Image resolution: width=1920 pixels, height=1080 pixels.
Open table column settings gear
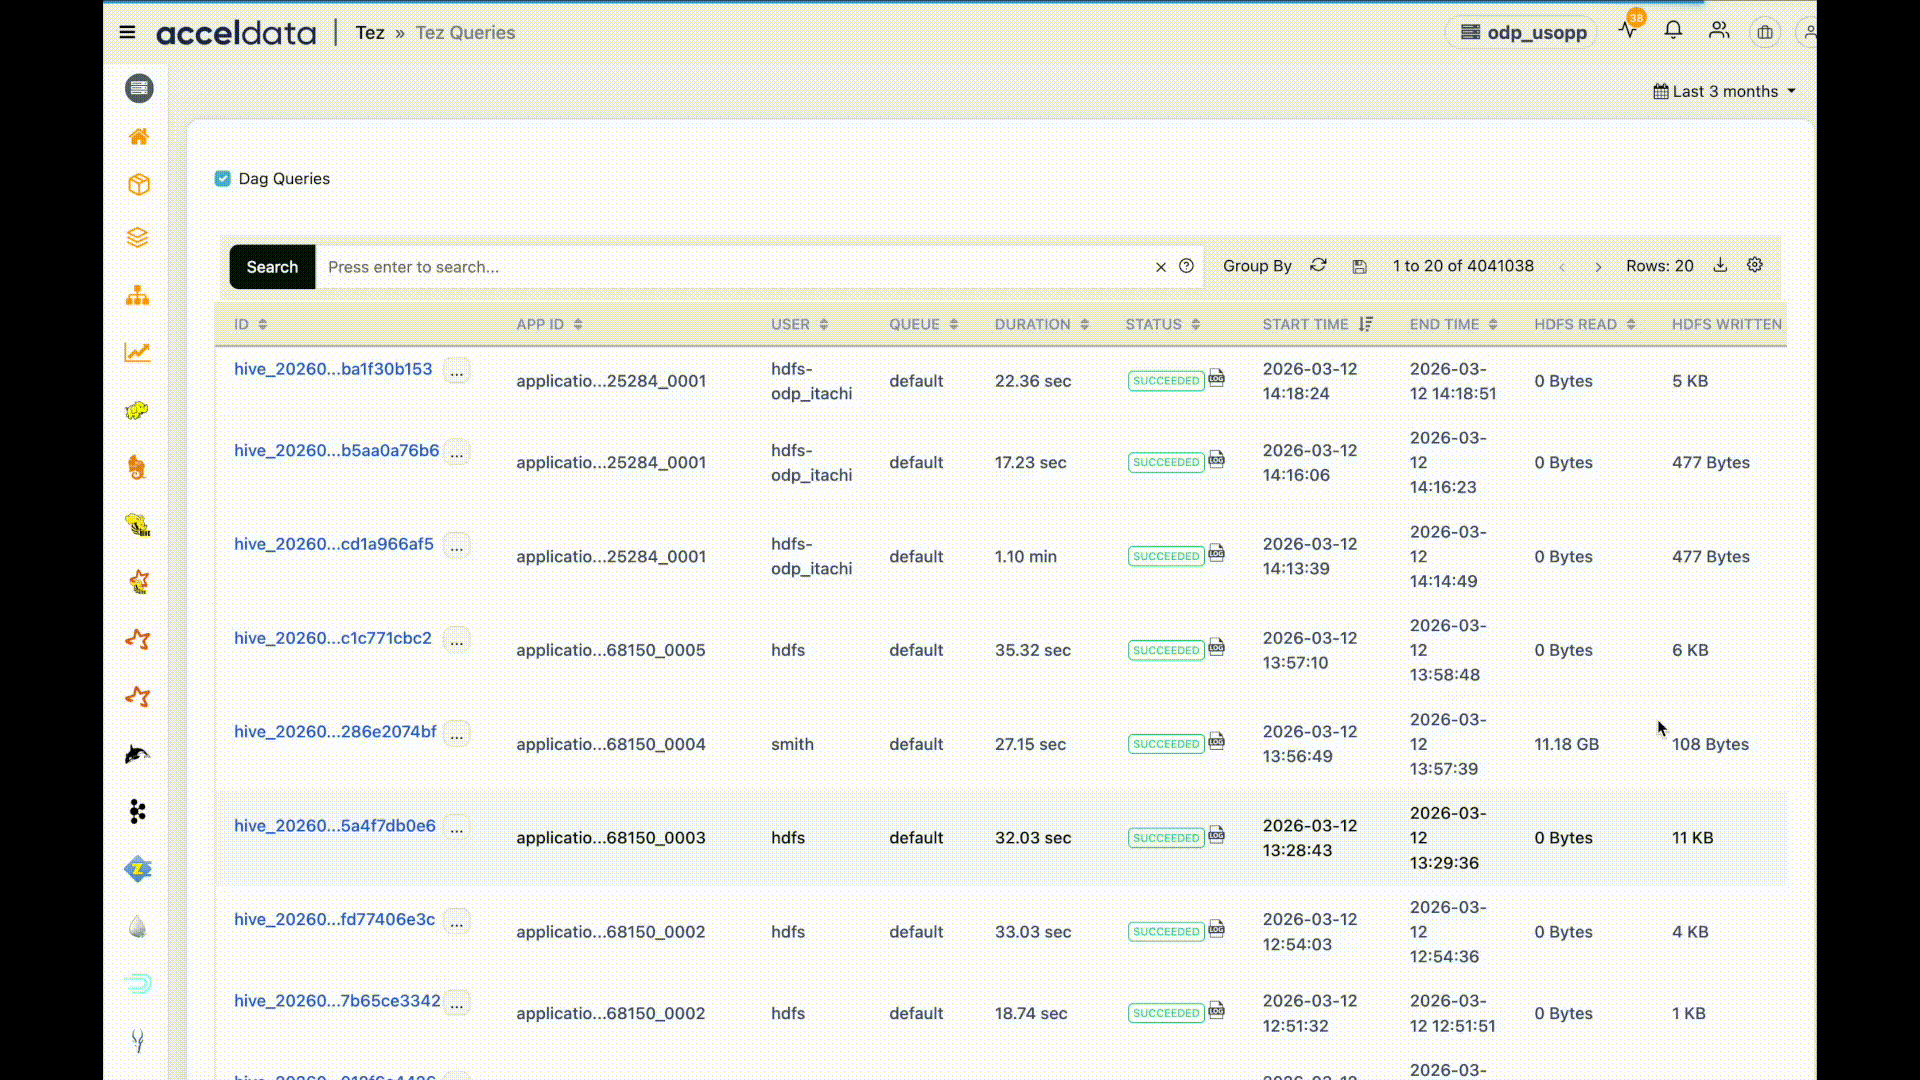(1754, 265)
